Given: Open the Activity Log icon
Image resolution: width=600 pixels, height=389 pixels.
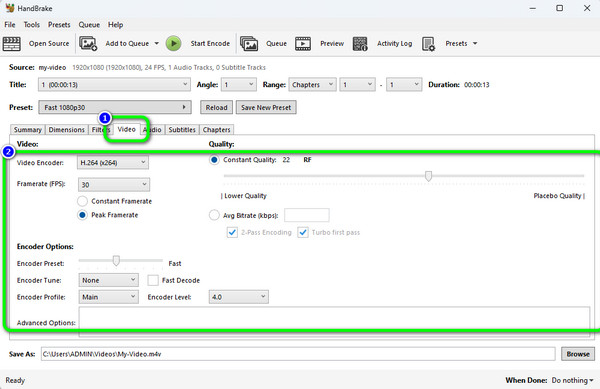Looking at the screenshot, I should 360,44.
